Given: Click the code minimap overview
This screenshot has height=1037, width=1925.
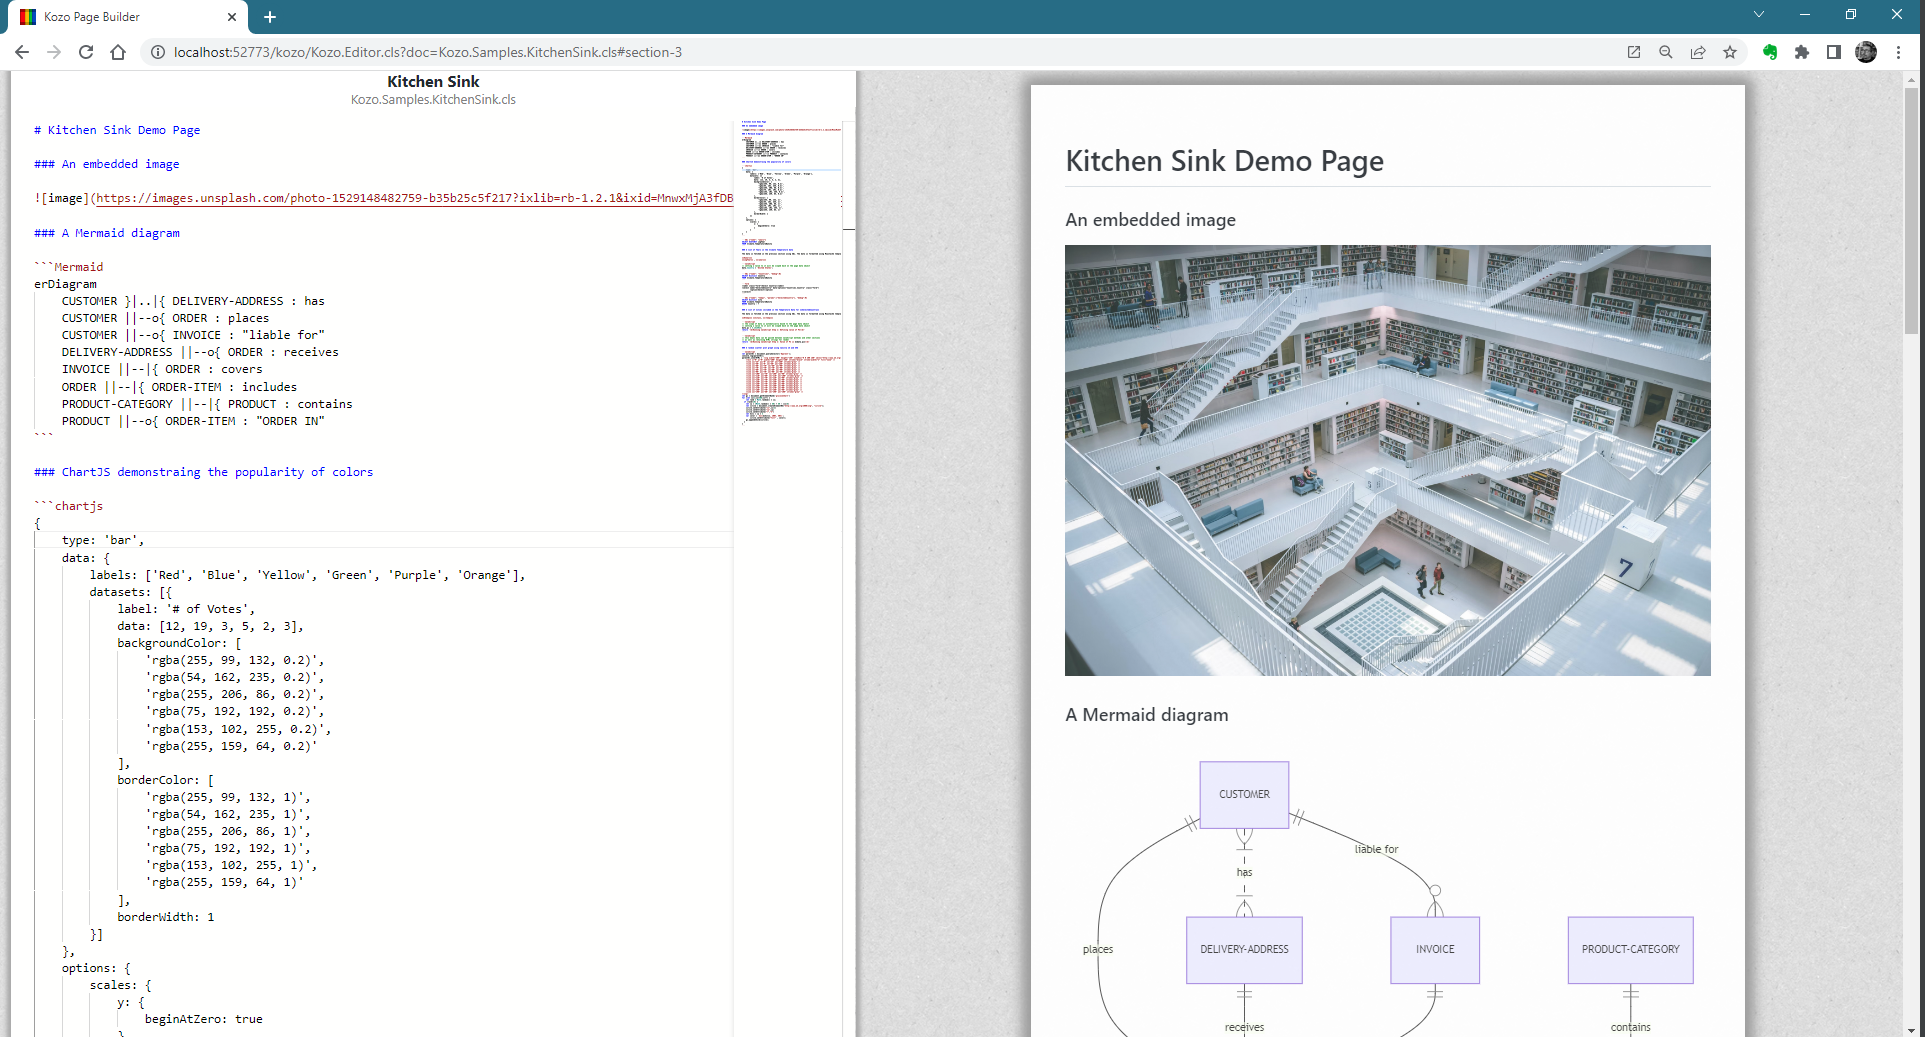Looking at the screenshot, I should click(791, 272).
